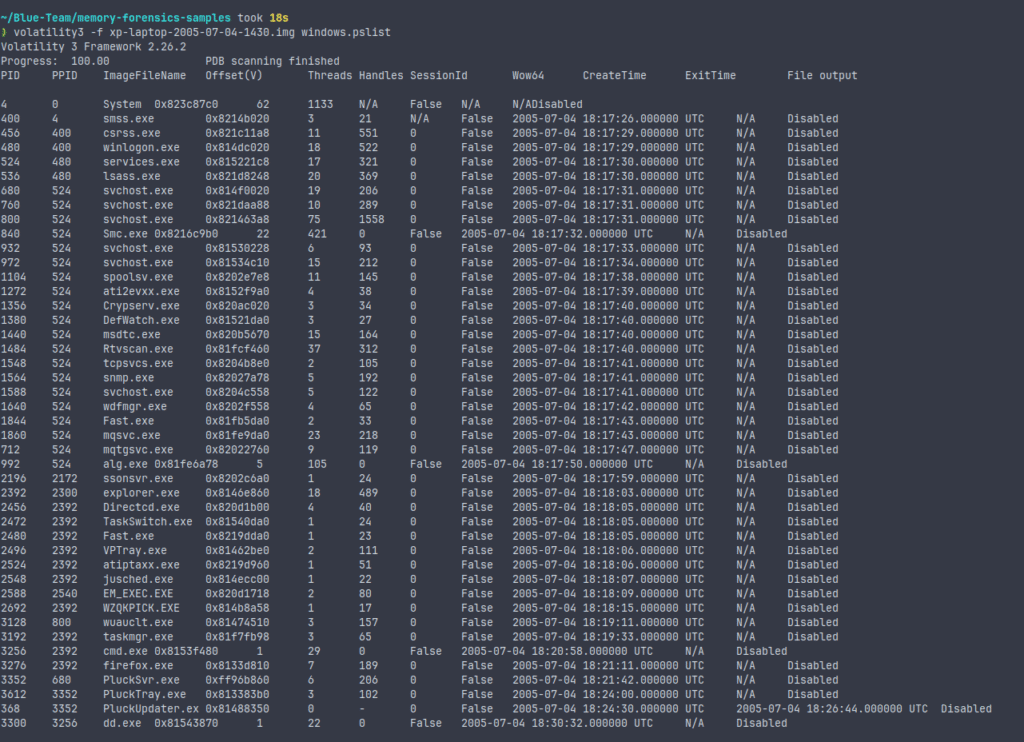
Task: Click the Offset(V) column header
Action: (x=234, y=76)
